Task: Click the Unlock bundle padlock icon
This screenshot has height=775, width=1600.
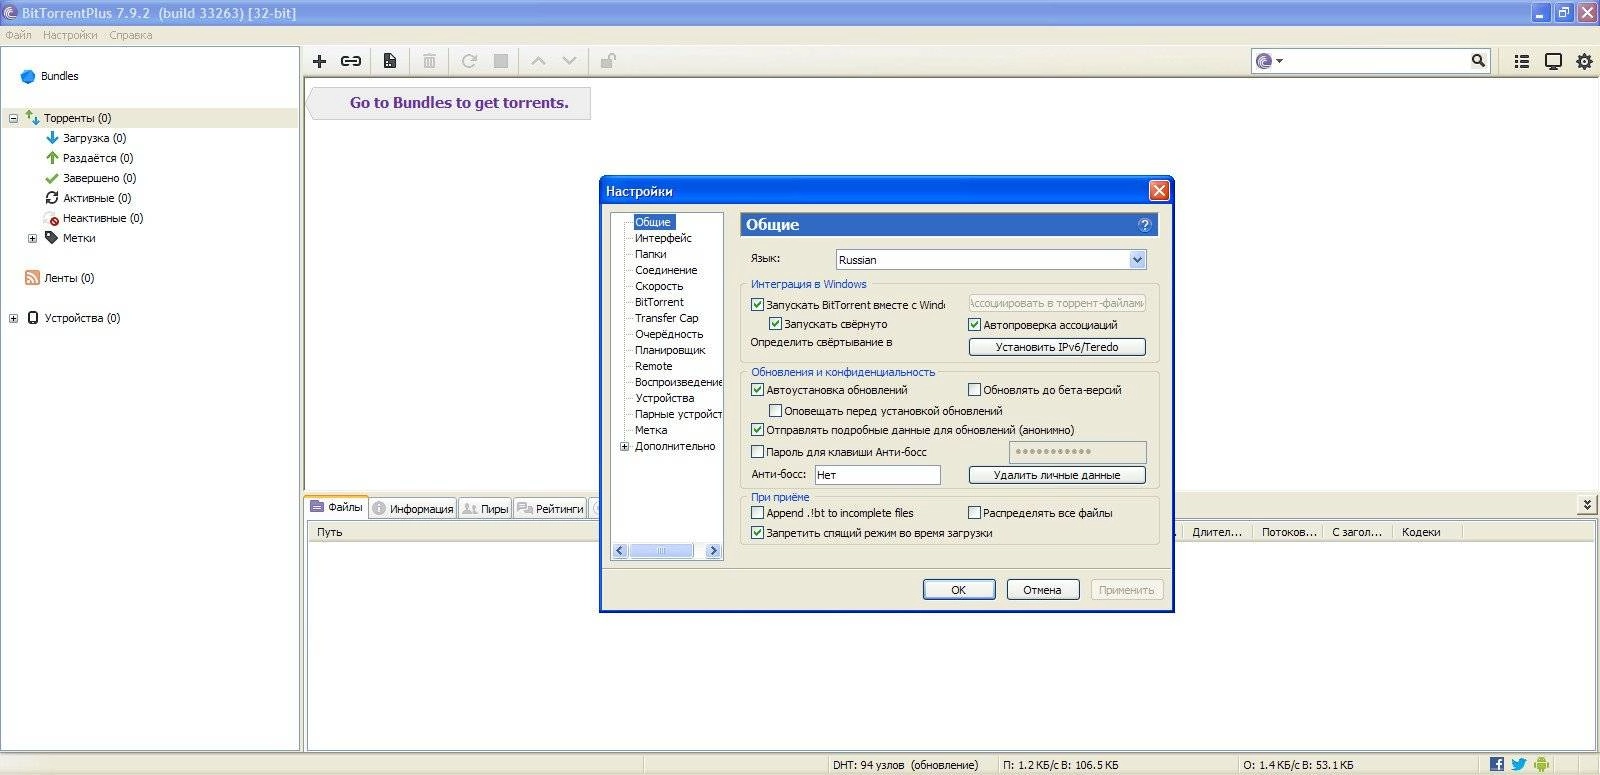Action: [607, 61]
